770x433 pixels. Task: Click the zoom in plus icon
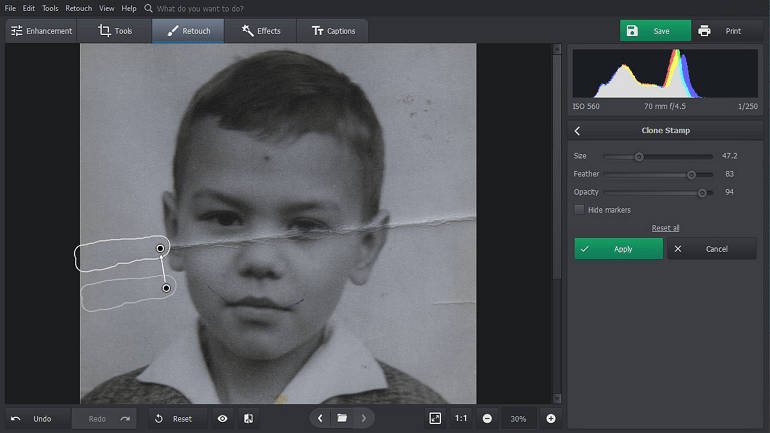(x=551, y=418)
